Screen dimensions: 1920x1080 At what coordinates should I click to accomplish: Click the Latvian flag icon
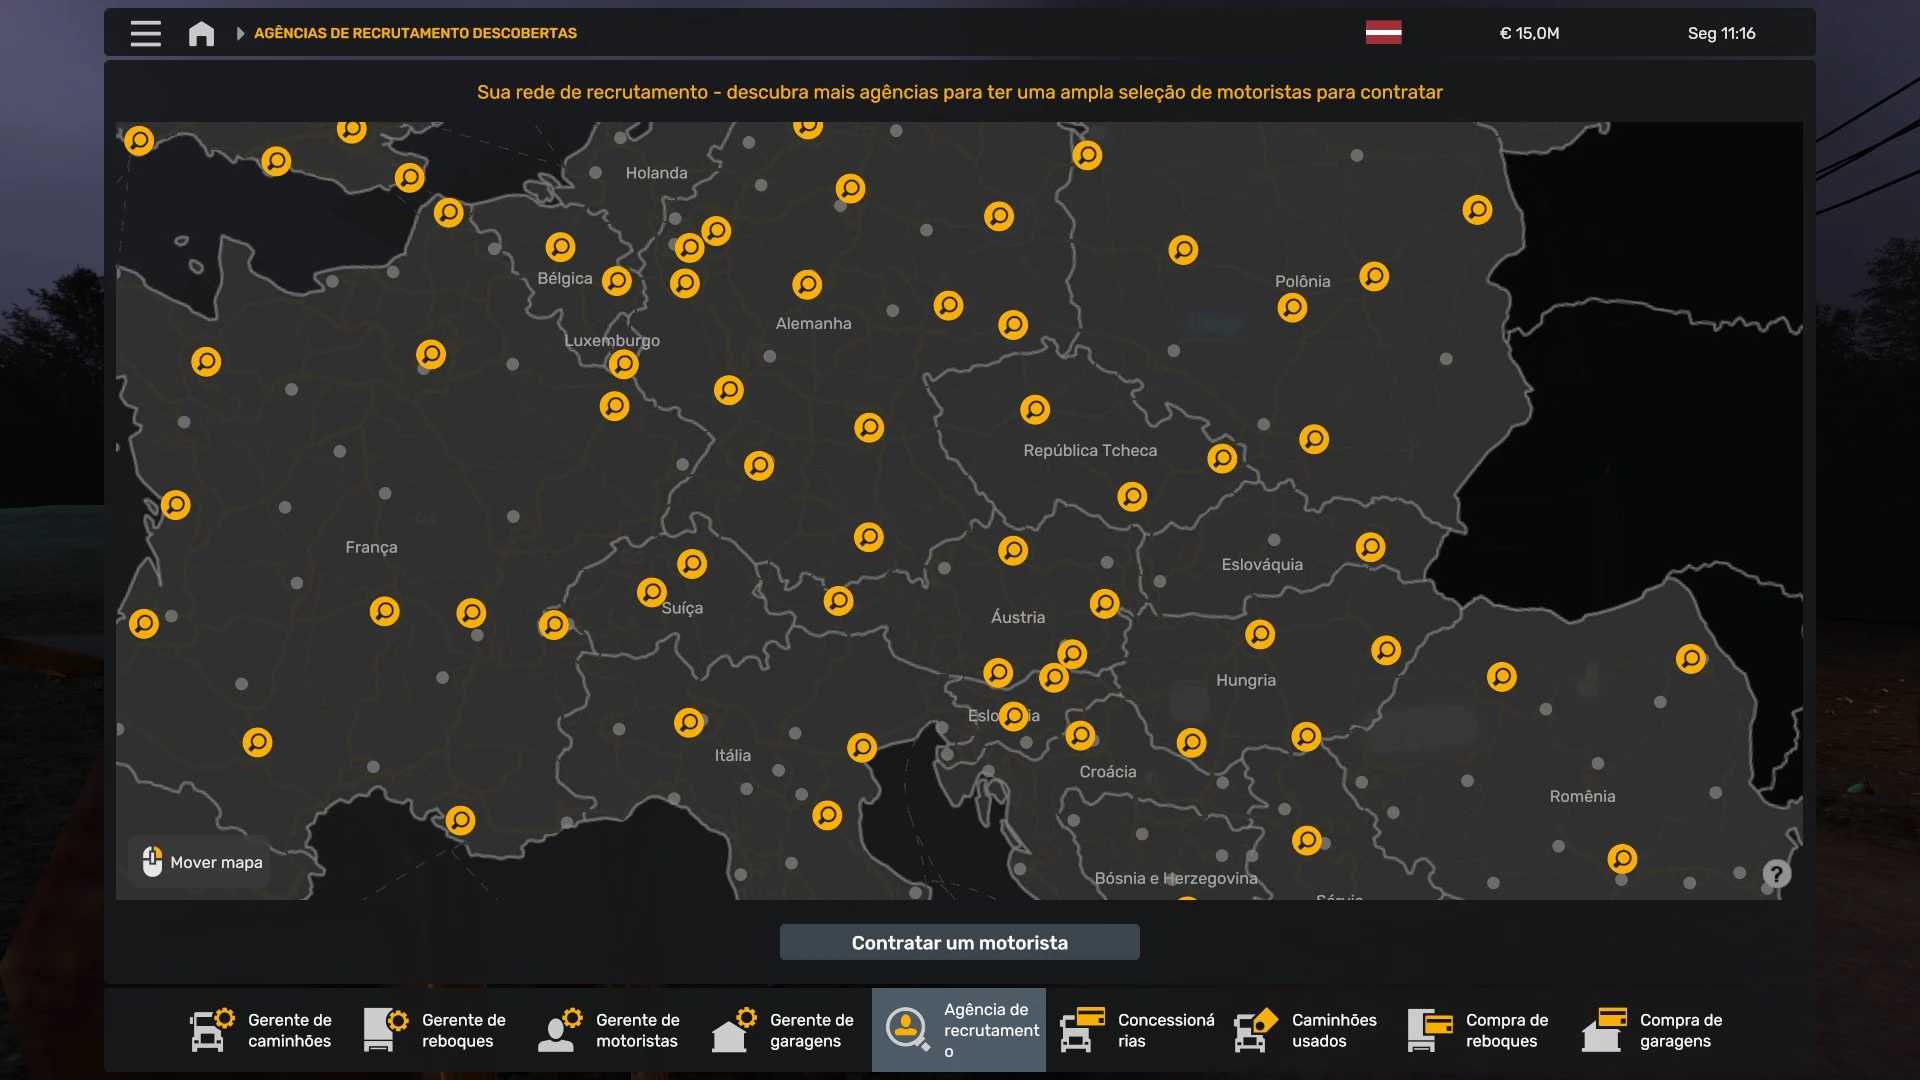click(1383, 33)
